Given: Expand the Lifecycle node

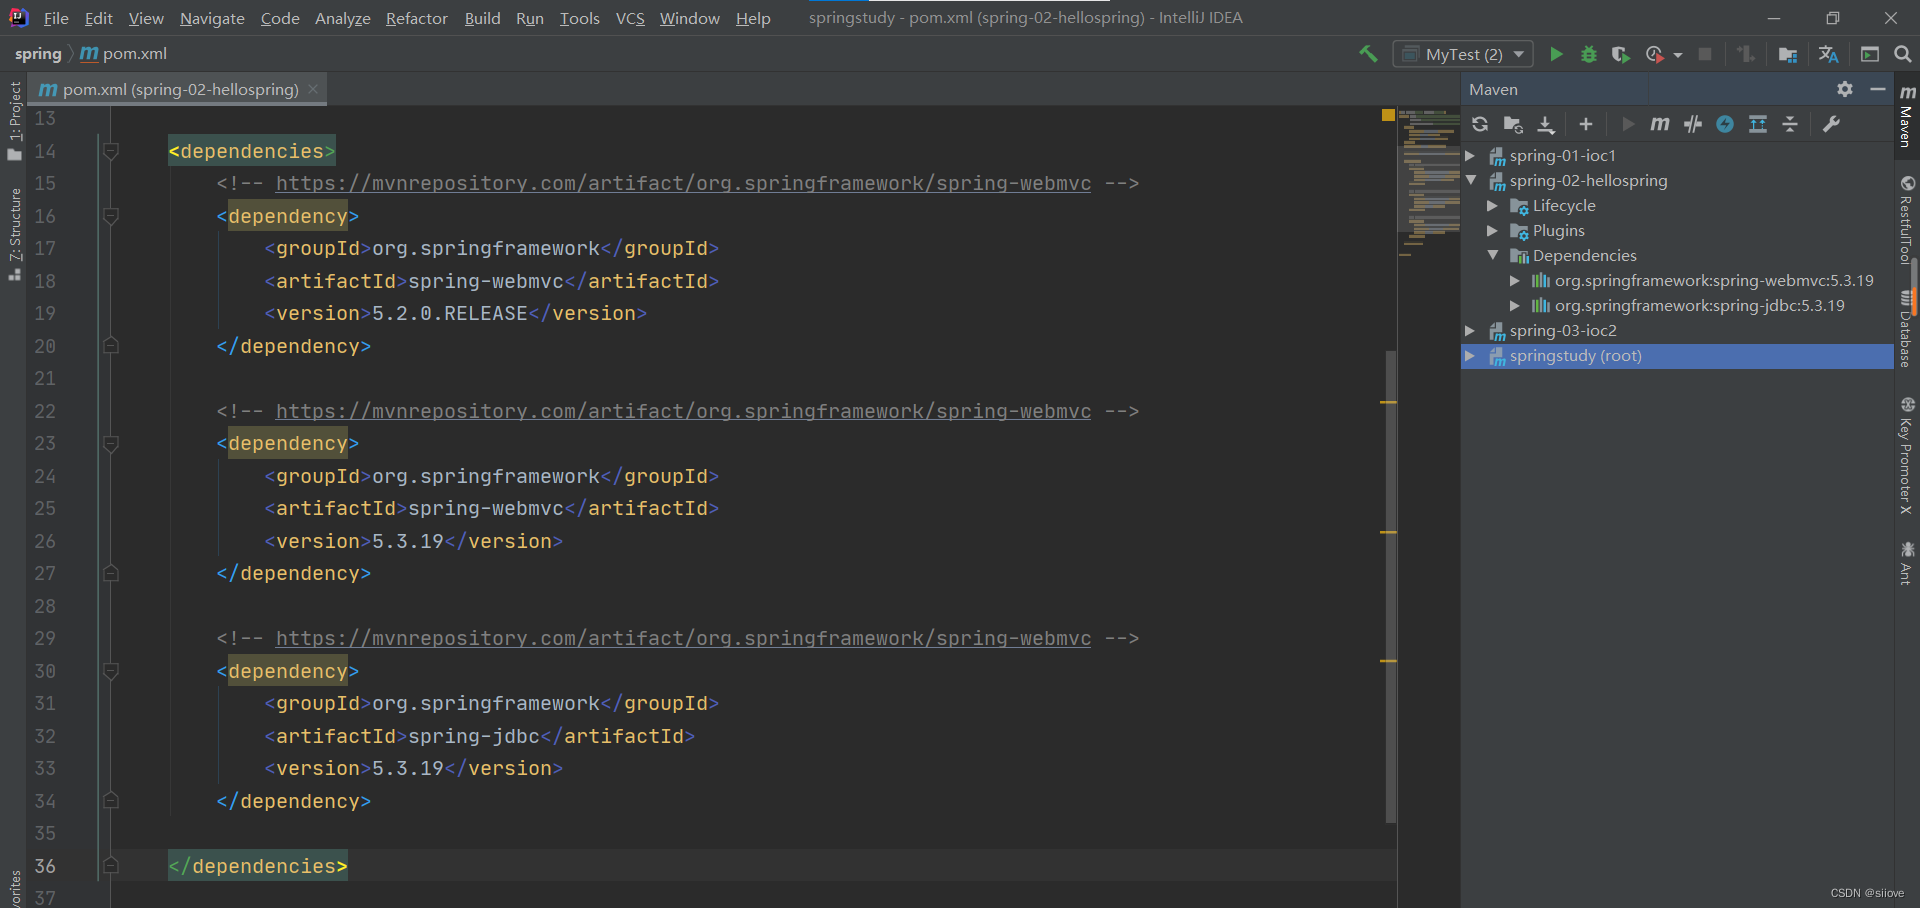Looking at the screenshot, I should (x=1492, y=206).
